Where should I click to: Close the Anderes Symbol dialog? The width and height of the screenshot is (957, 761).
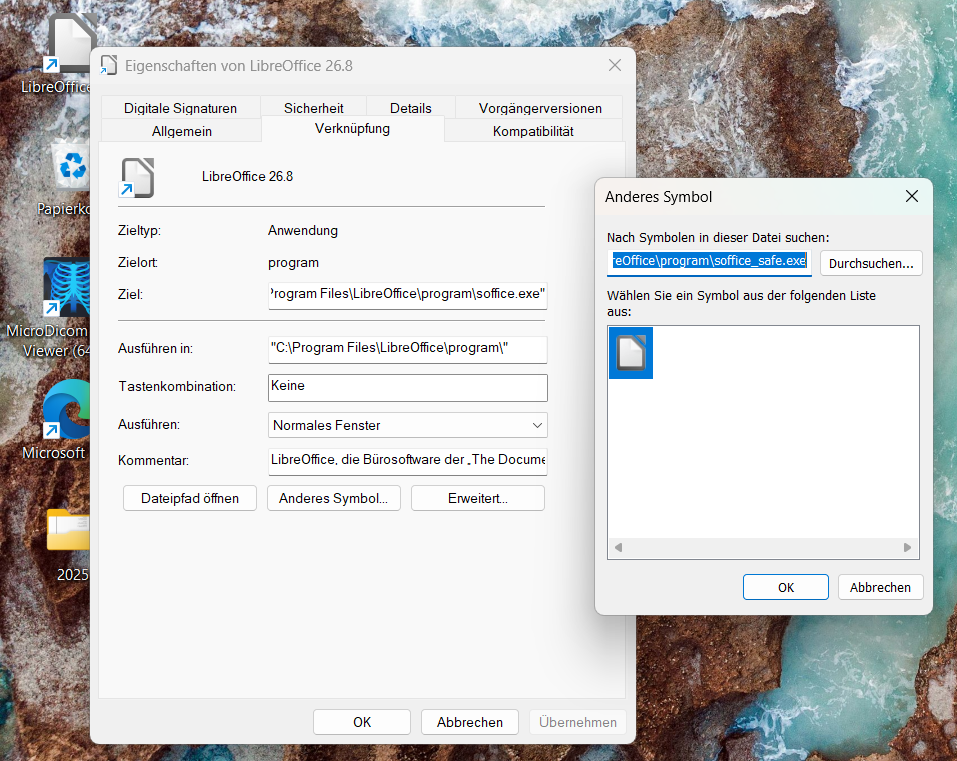(x=912, y=196)
